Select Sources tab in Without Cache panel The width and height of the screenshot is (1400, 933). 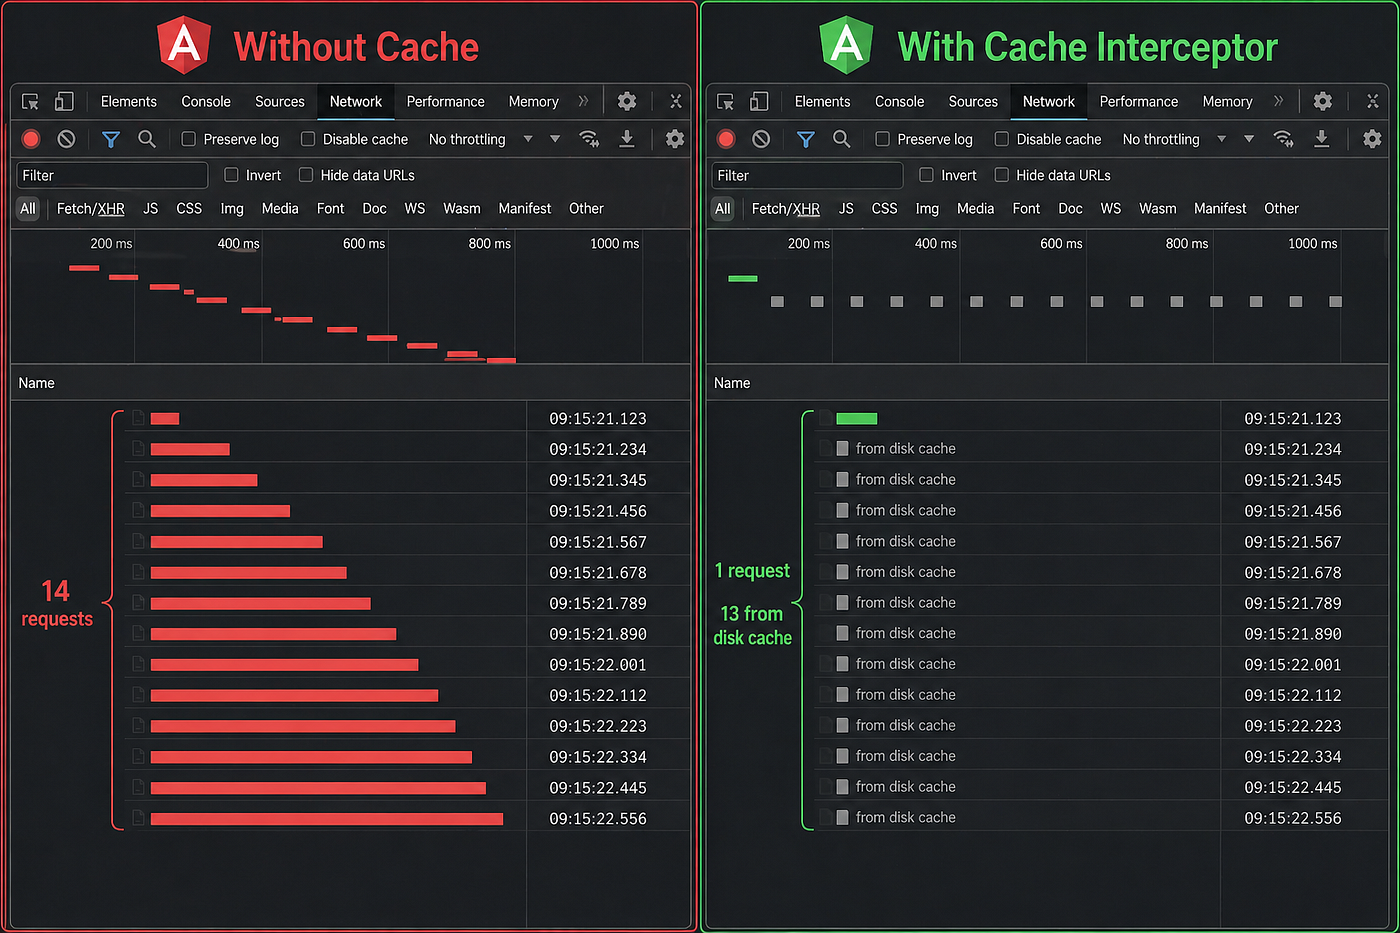[280, 101]
